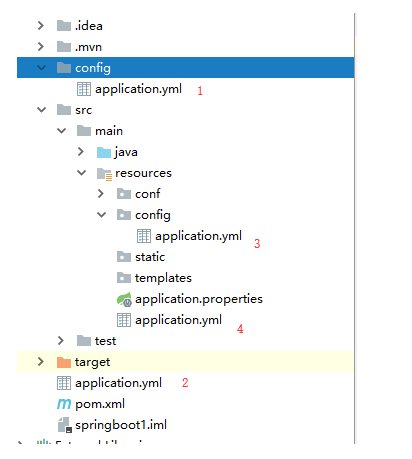Select the java row label
412x459 pixels.
pyautogui.click(x=126, y=152)
